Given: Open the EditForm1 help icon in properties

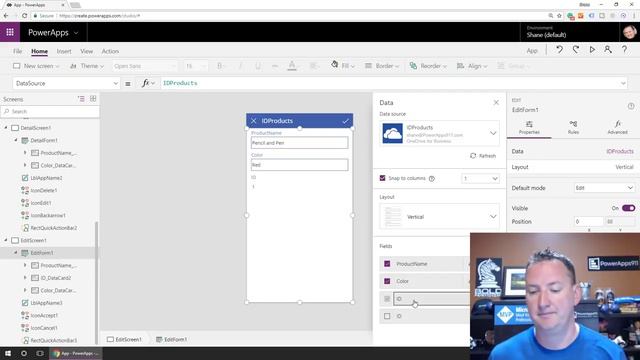Looking at the screenshot, I should [631, 106].
